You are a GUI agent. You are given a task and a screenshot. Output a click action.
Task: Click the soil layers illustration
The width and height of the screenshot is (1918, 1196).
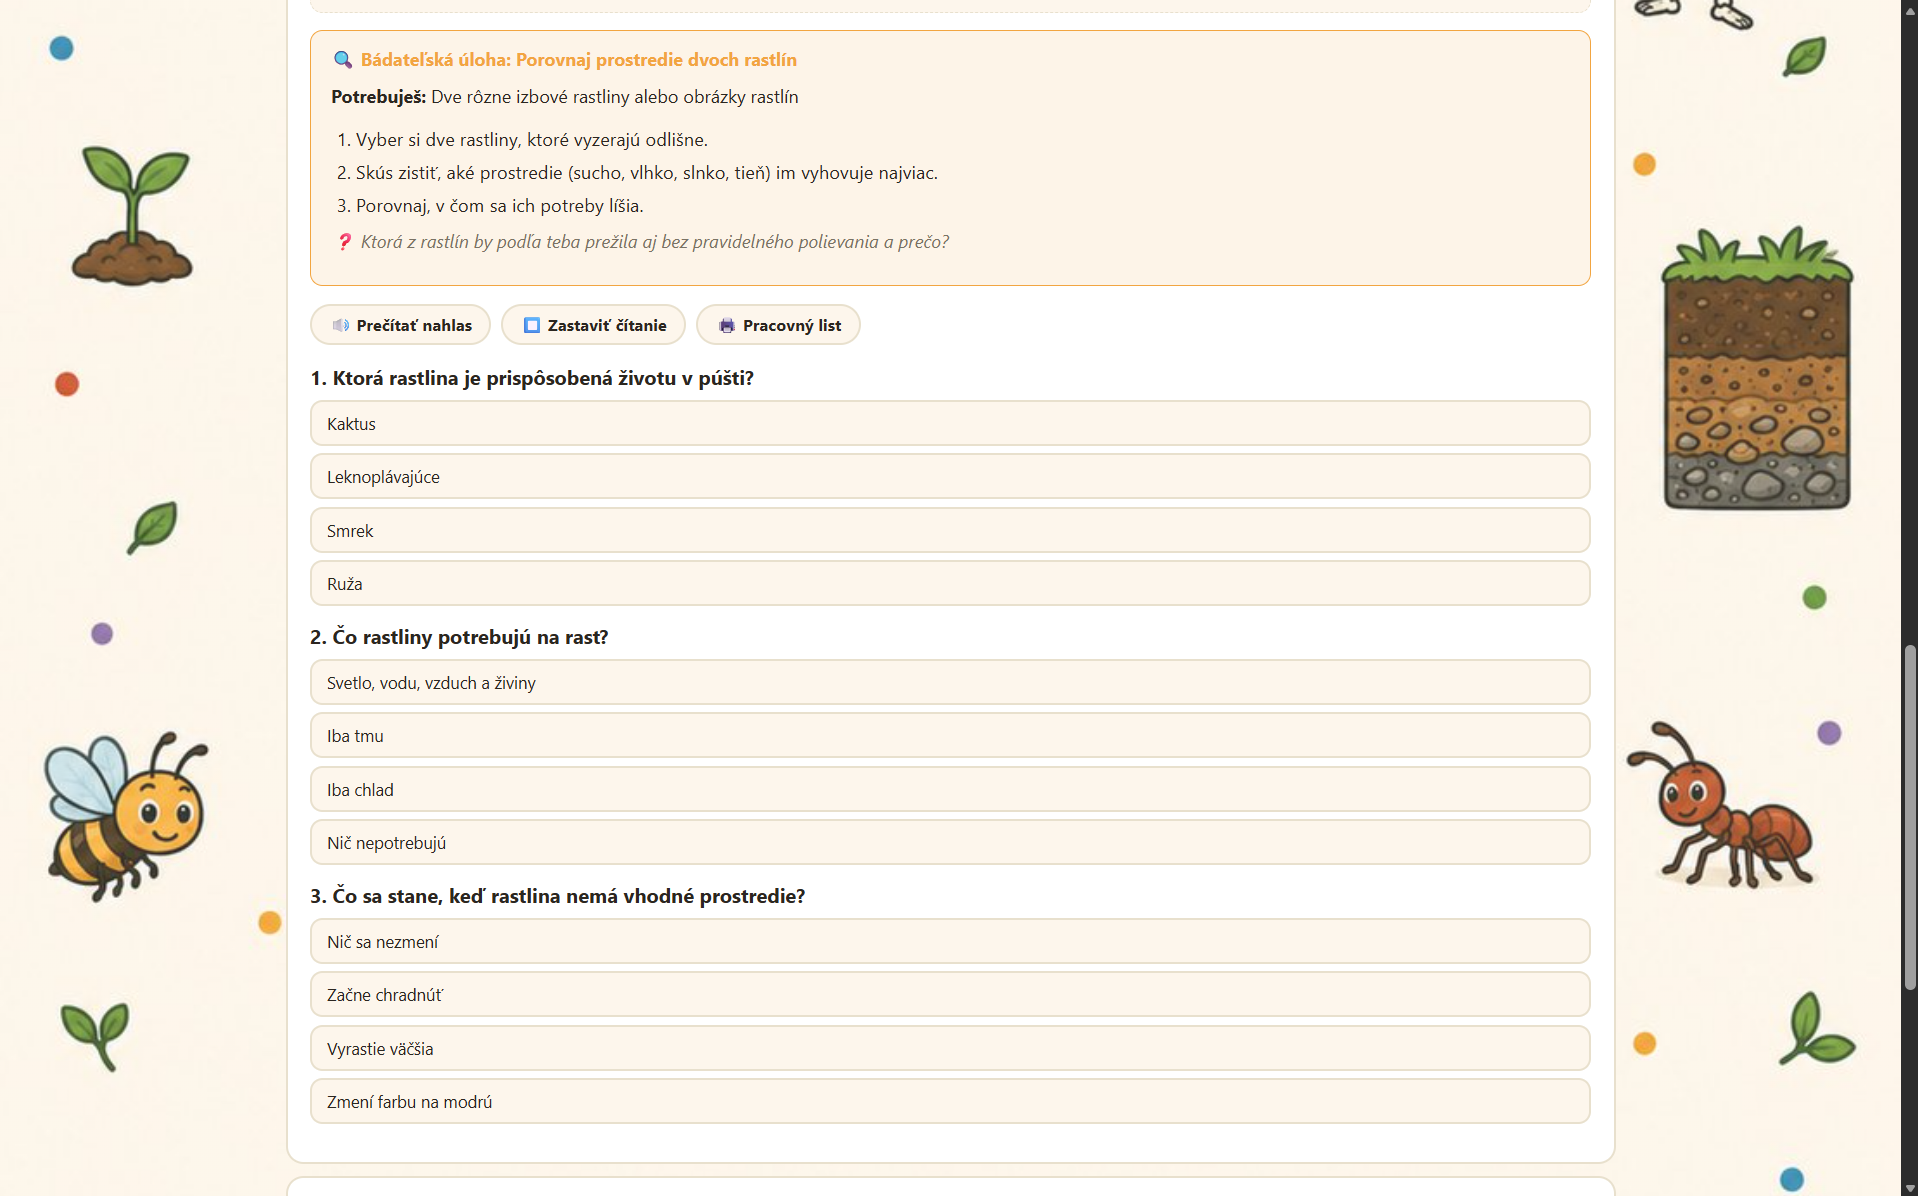click(1757, 368)
